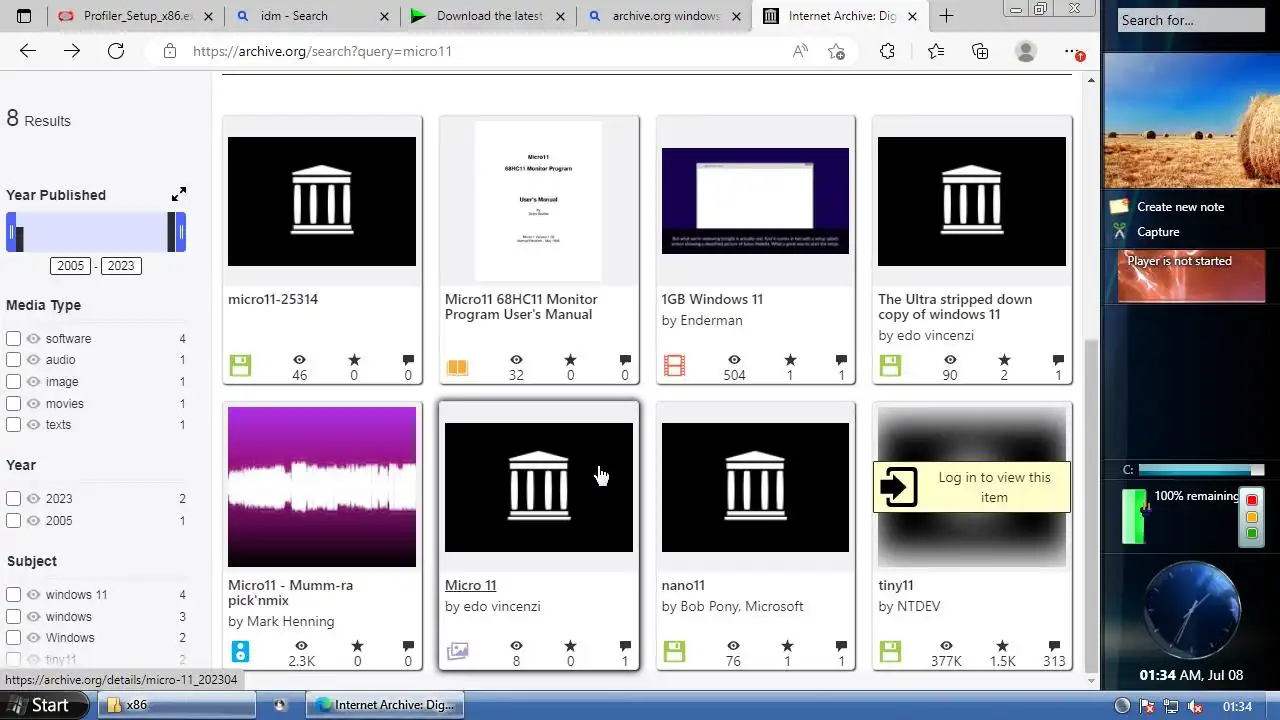Viewport: 1280px width, 720px height.
Task: Click the Read aloud icon in address bar
Action: [800, 51]
